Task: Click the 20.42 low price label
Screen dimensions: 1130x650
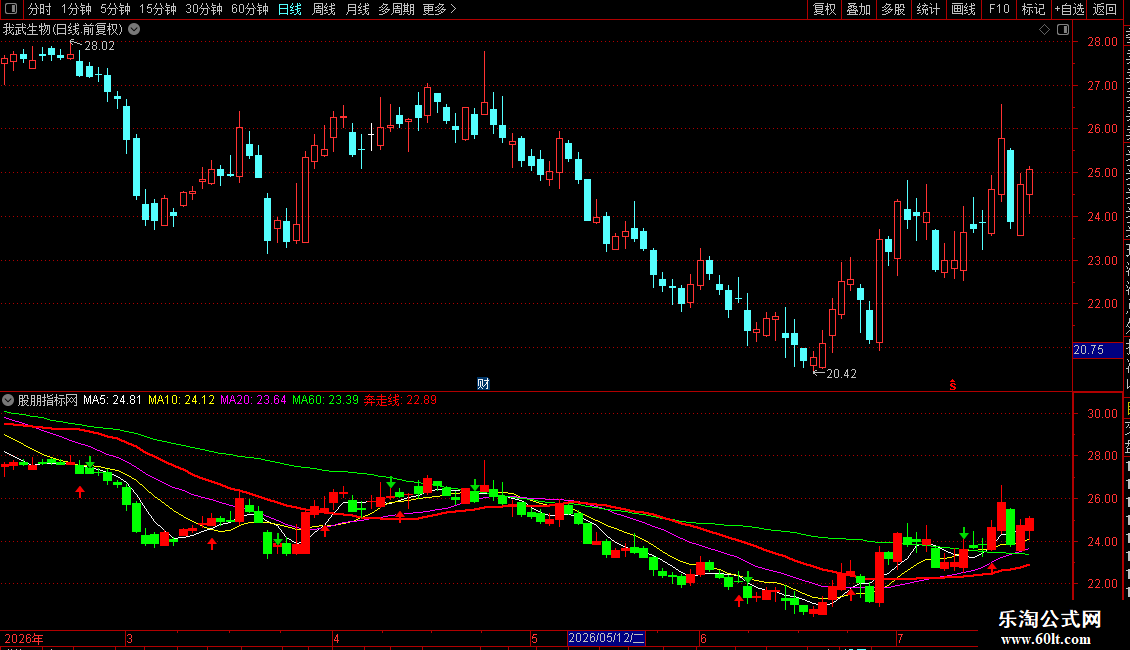Action: (x=841, y=373)
